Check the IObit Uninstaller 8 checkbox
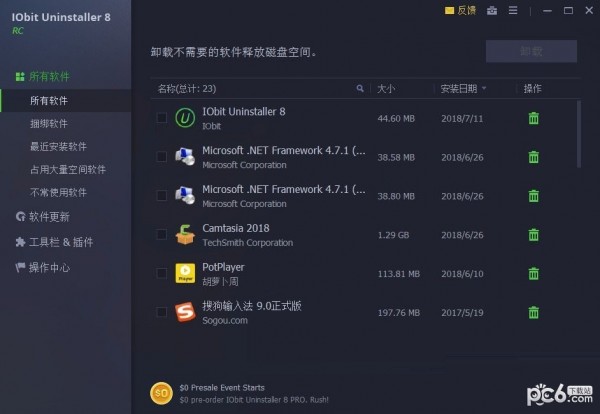 tap(162, 117)
